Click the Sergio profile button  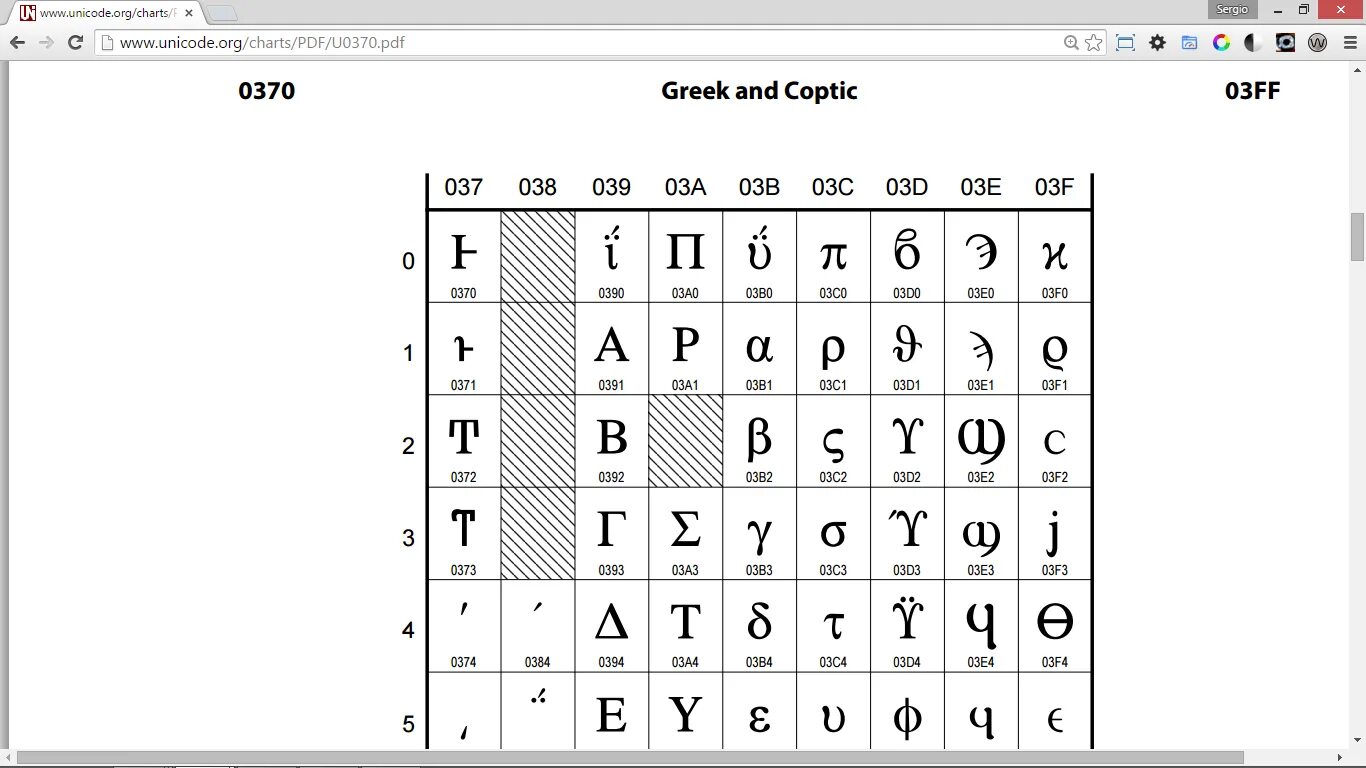(1232, 9)
